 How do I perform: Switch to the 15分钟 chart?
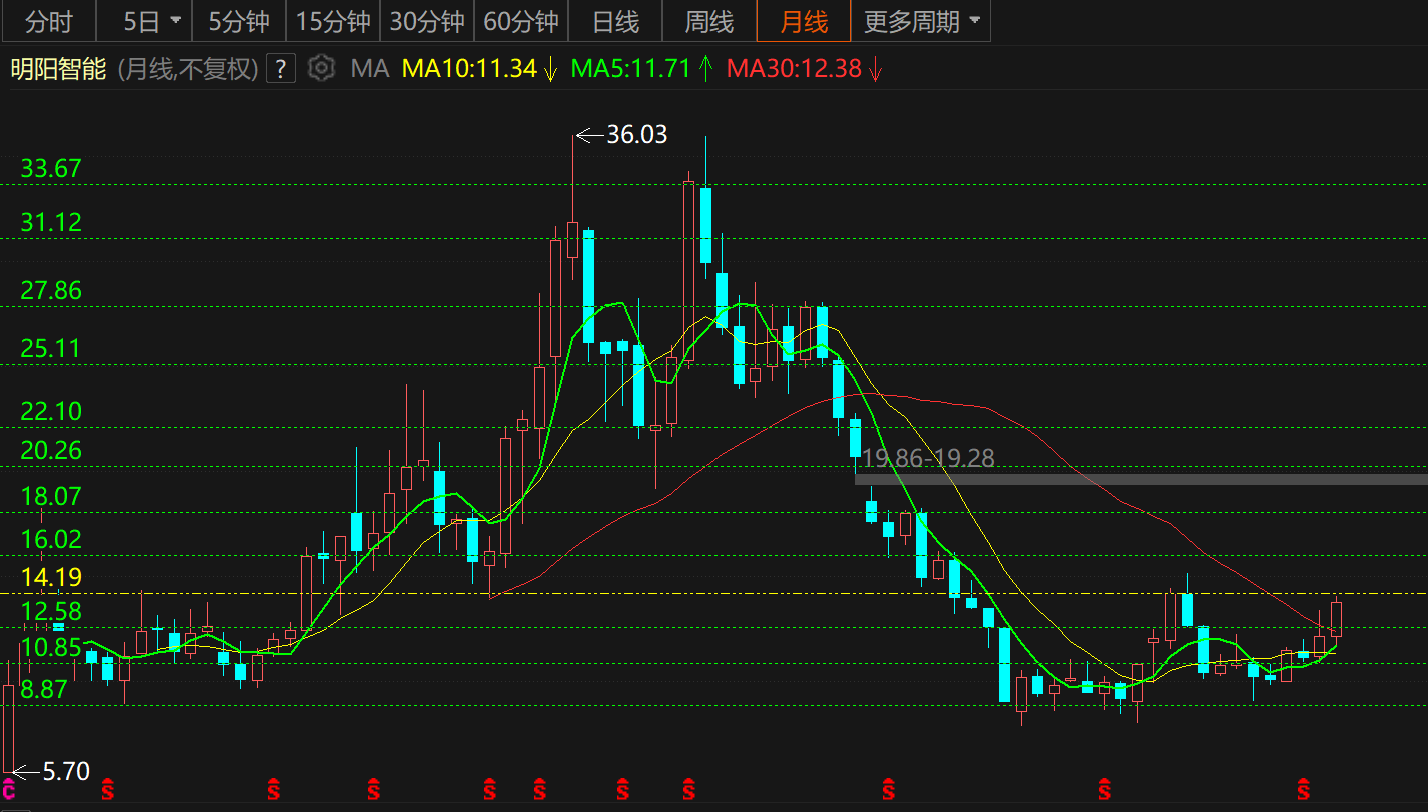[x=333, y=21]
